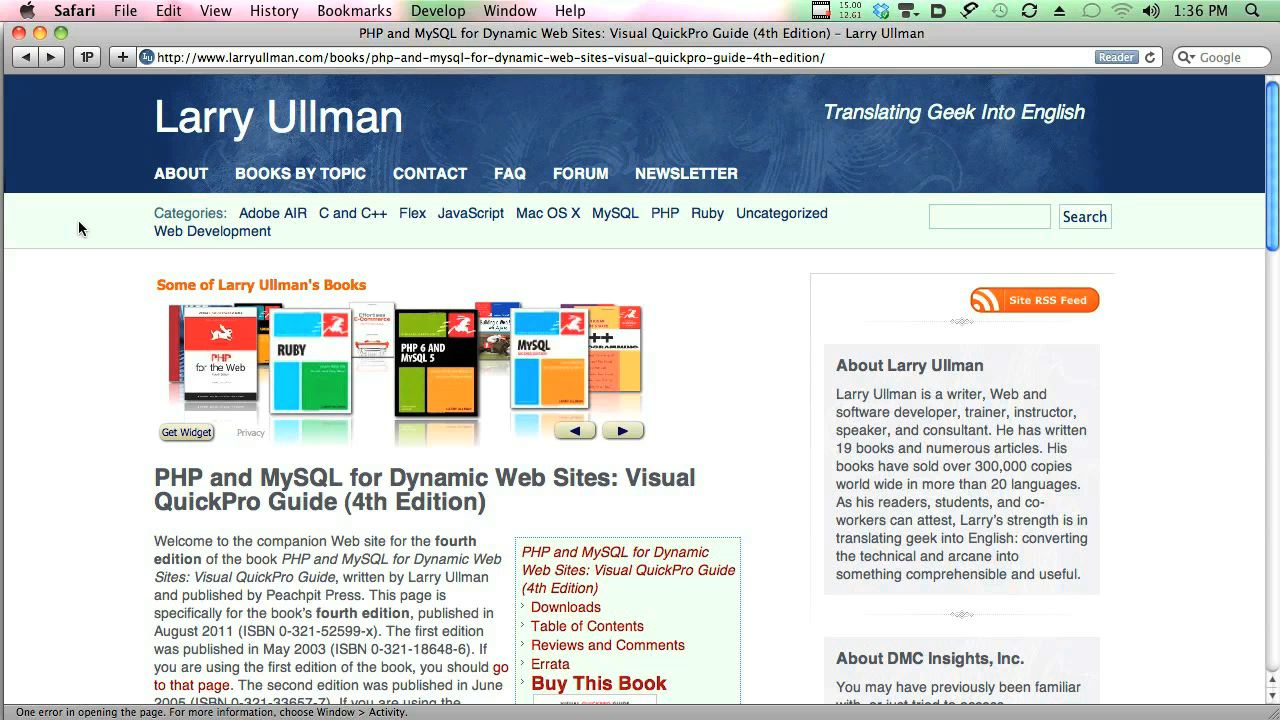Select the Ruby category
The image size is (1280, 720).
(x=707, y=213)
